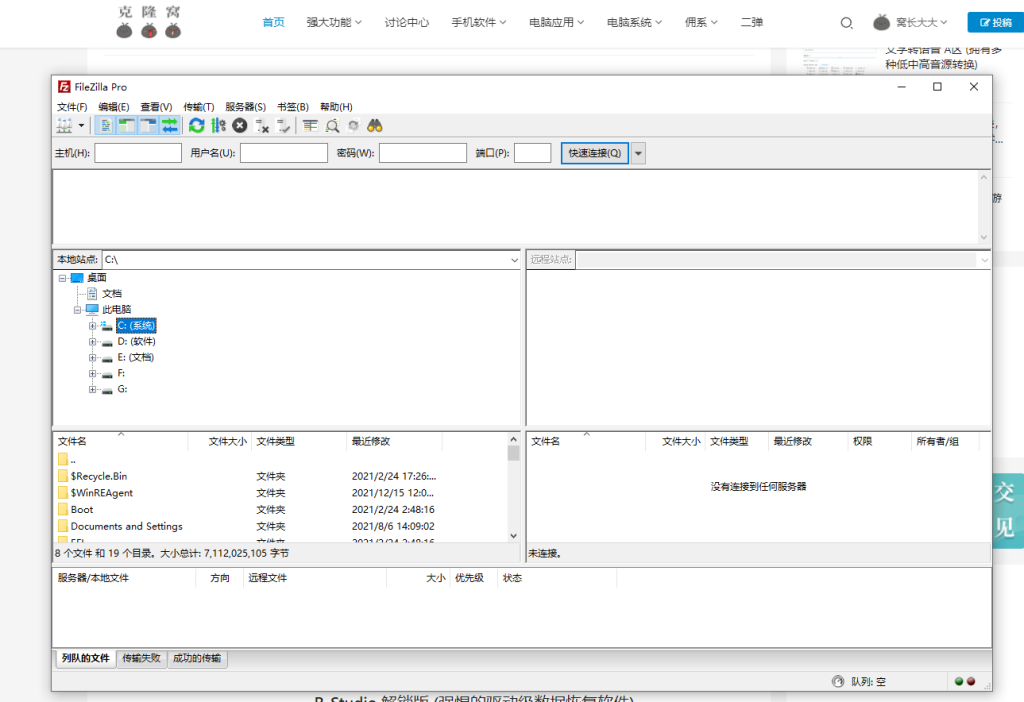1024x702 pixels.
Task: Open the 帮助(H) menu
Action: pos(336,106)
